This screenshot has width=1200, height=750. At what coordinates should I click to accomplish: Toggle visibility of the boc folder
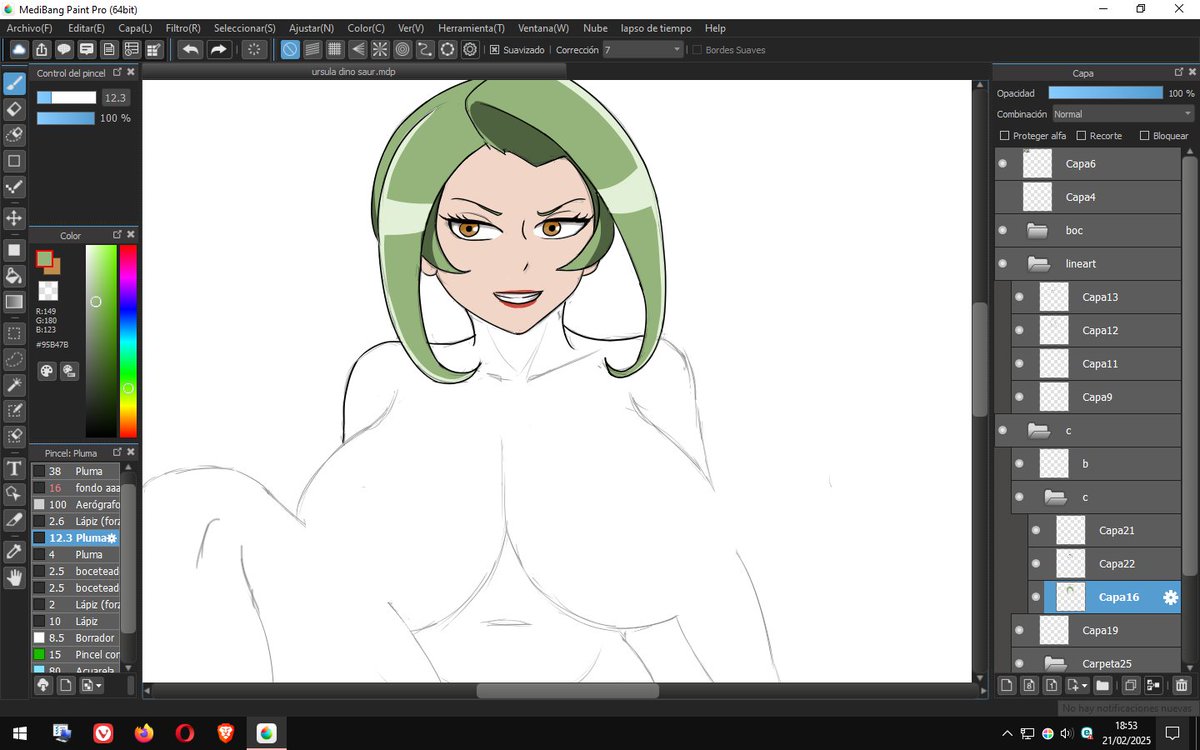[1003, 230]
